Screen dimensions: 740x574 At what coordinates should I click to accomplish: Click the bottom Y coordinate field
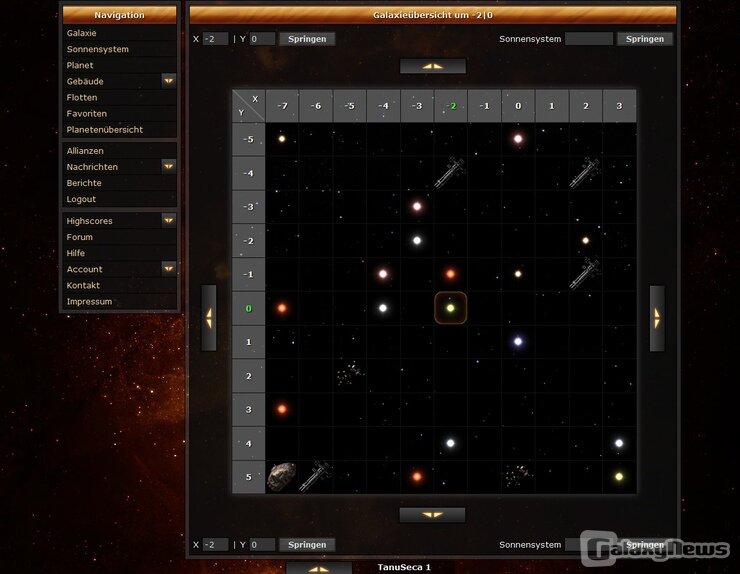coord(262,544)
